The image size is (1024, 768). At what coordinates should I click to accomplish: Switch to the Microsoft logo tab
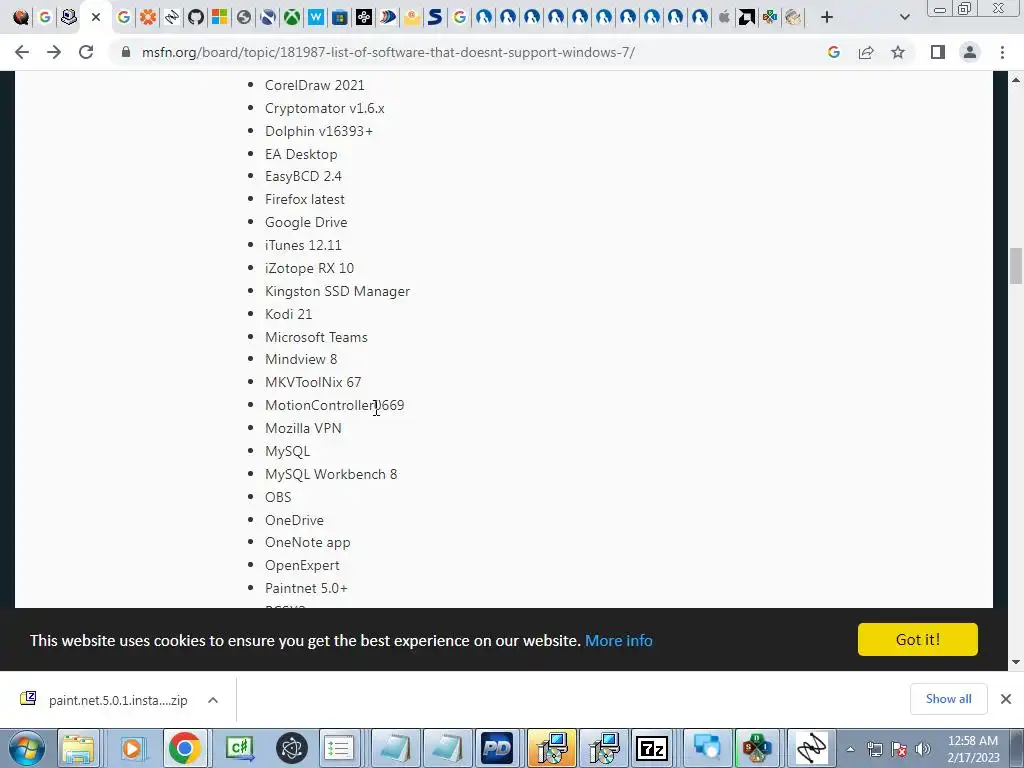(x=219, y=17)
